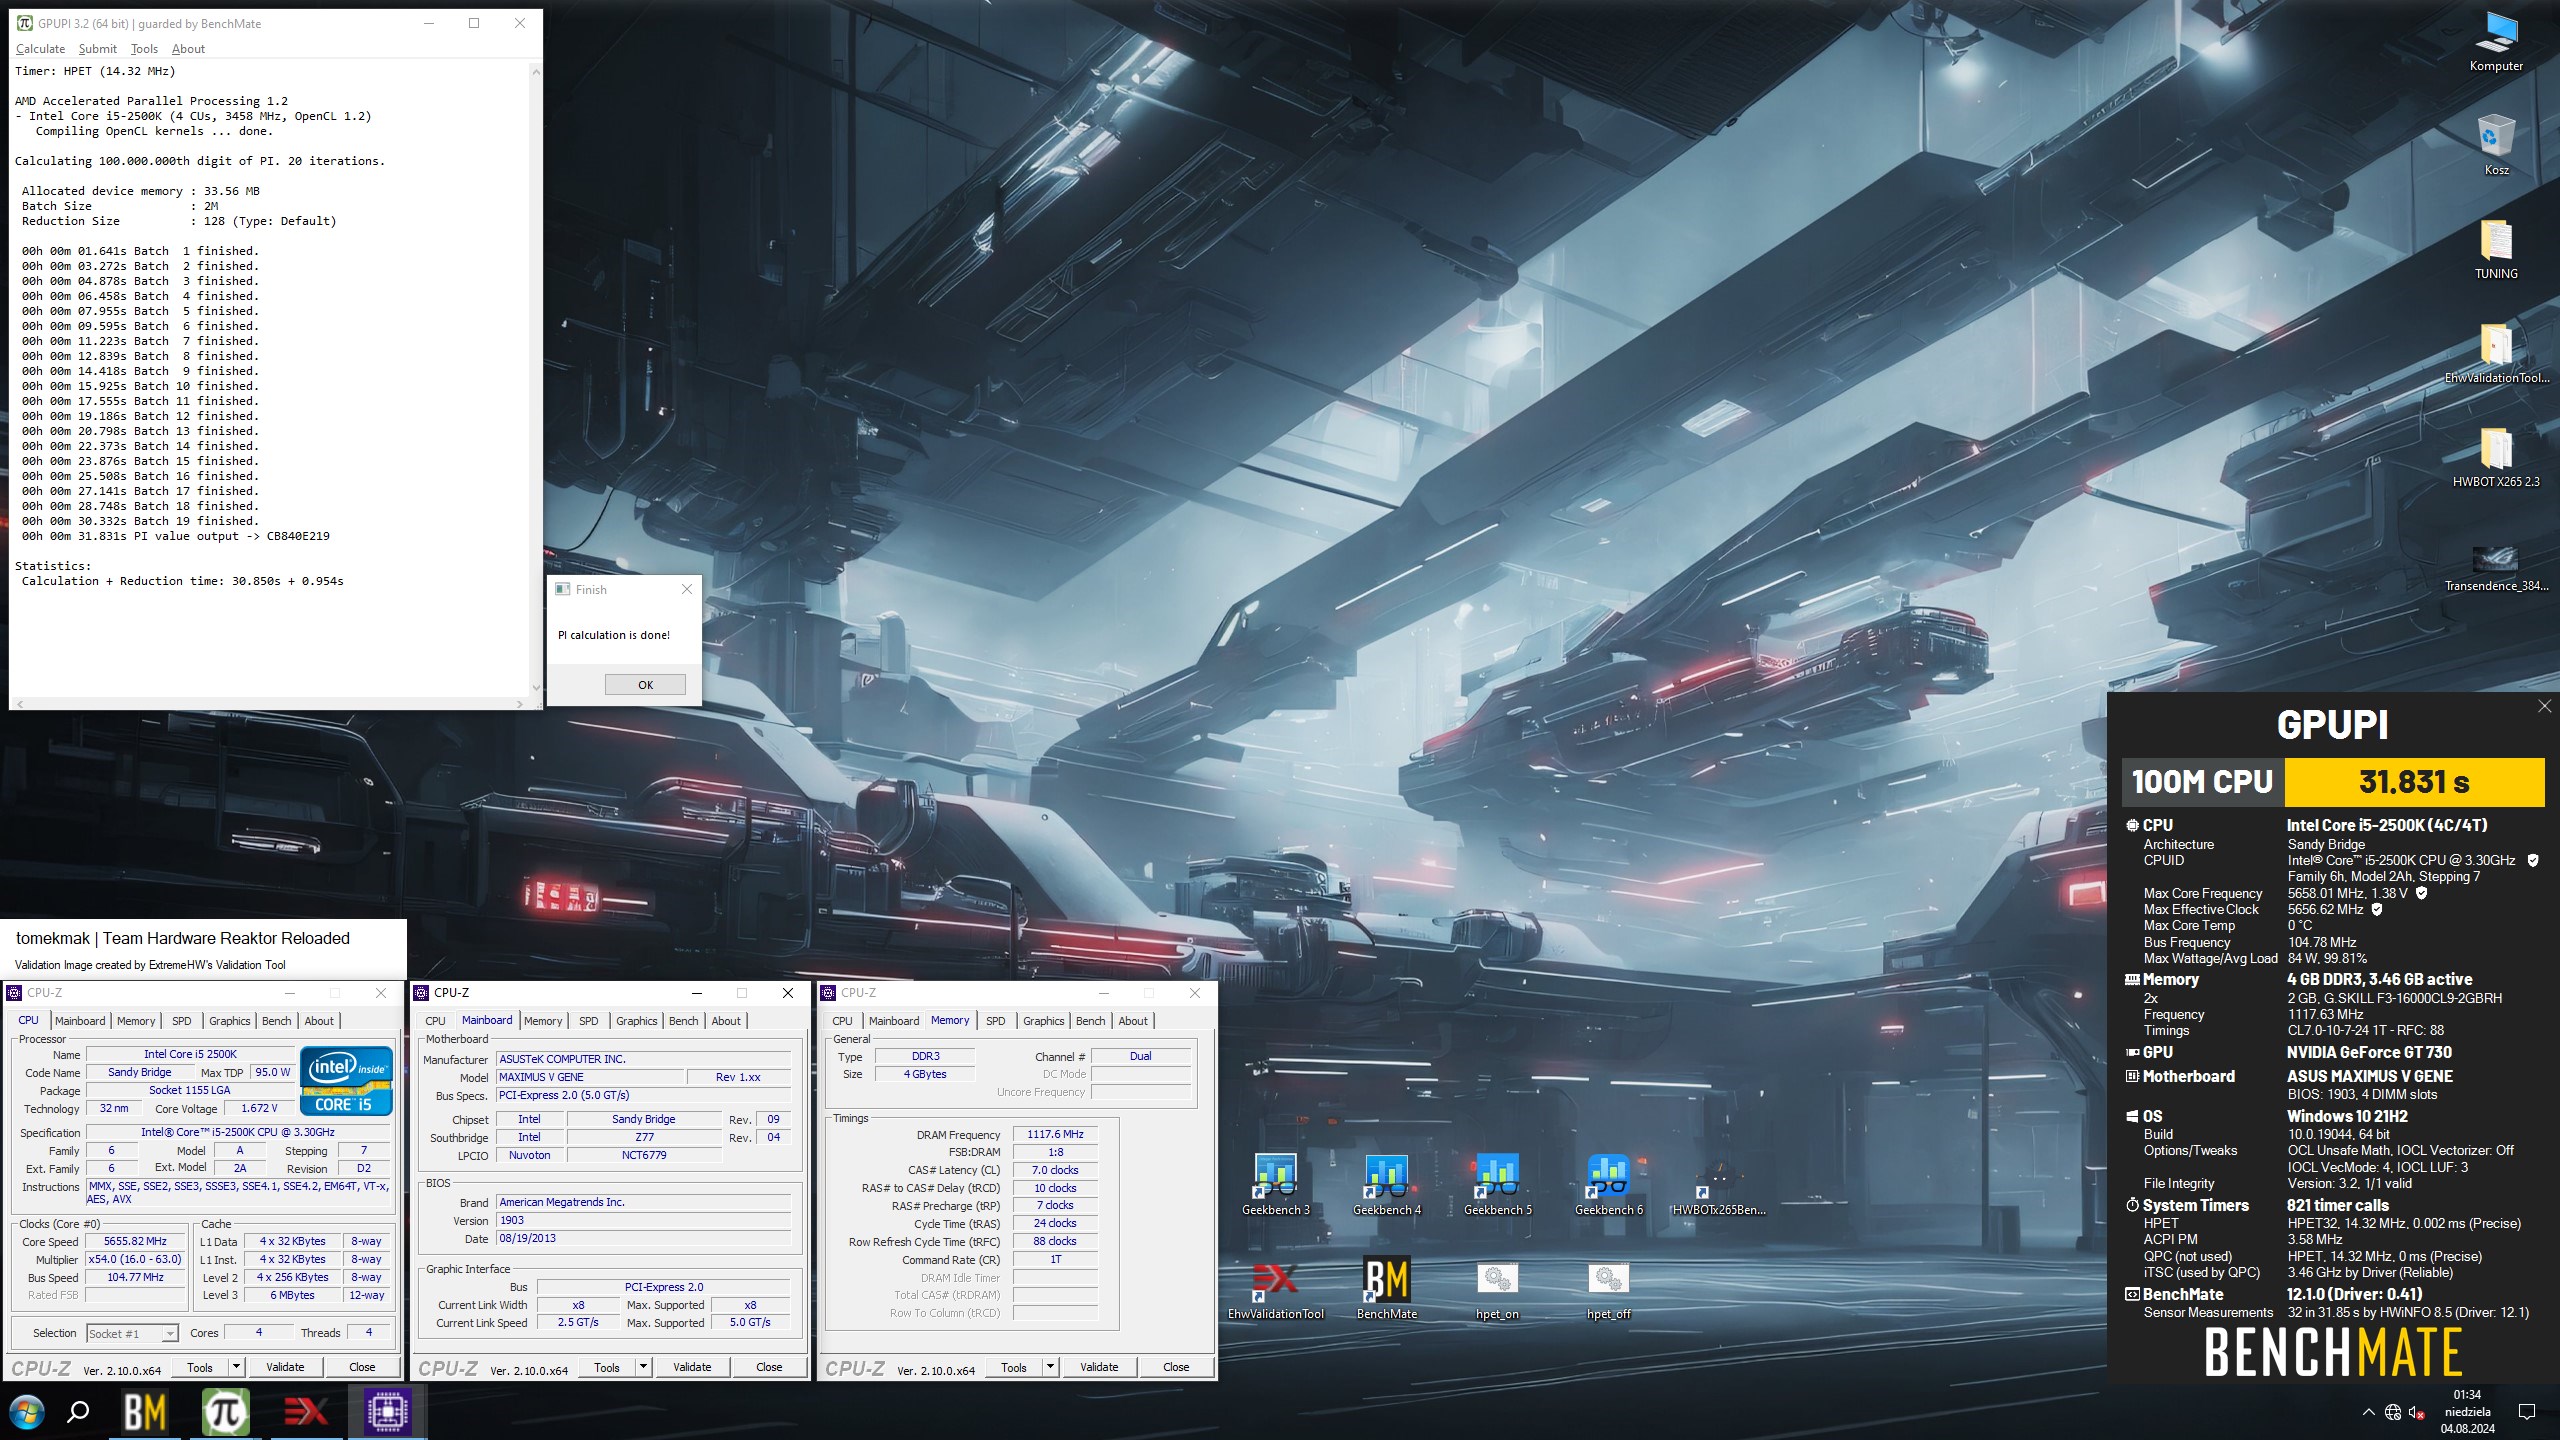The height and width of the screenshot is (1440, 2560).
Task: Switch to CPU-Z on the taskbar
Action: [x=387, y=1412]
